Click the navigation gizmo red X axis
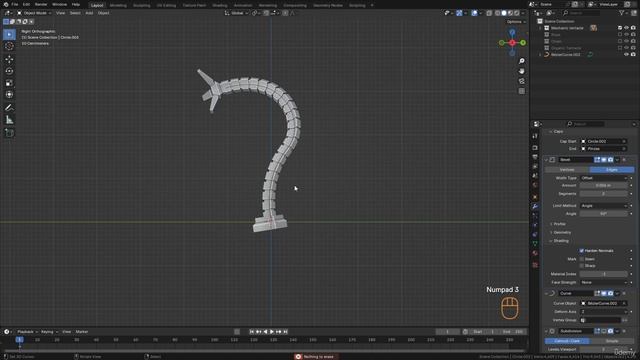The height and width of the screenshot is (360, 640). pos(512,42)
